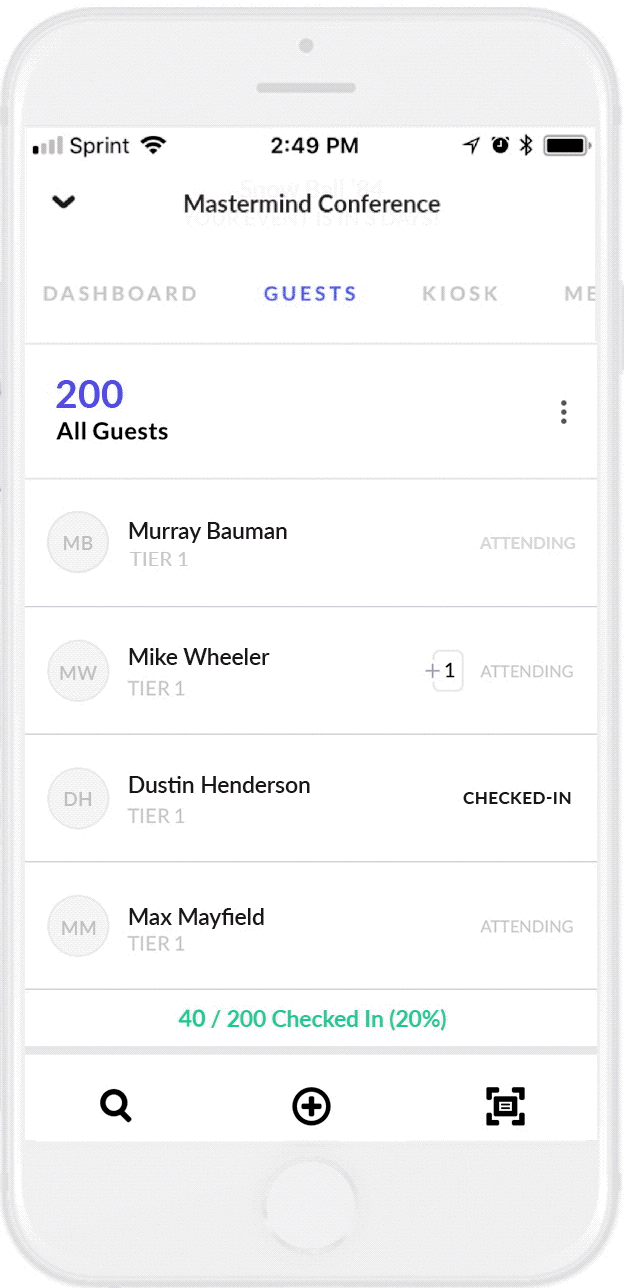This screenshot has width=624, height=1288.
Task: Toggle Dustin Henderson's CHECKED-IN status
Action: tap(517, 798)
